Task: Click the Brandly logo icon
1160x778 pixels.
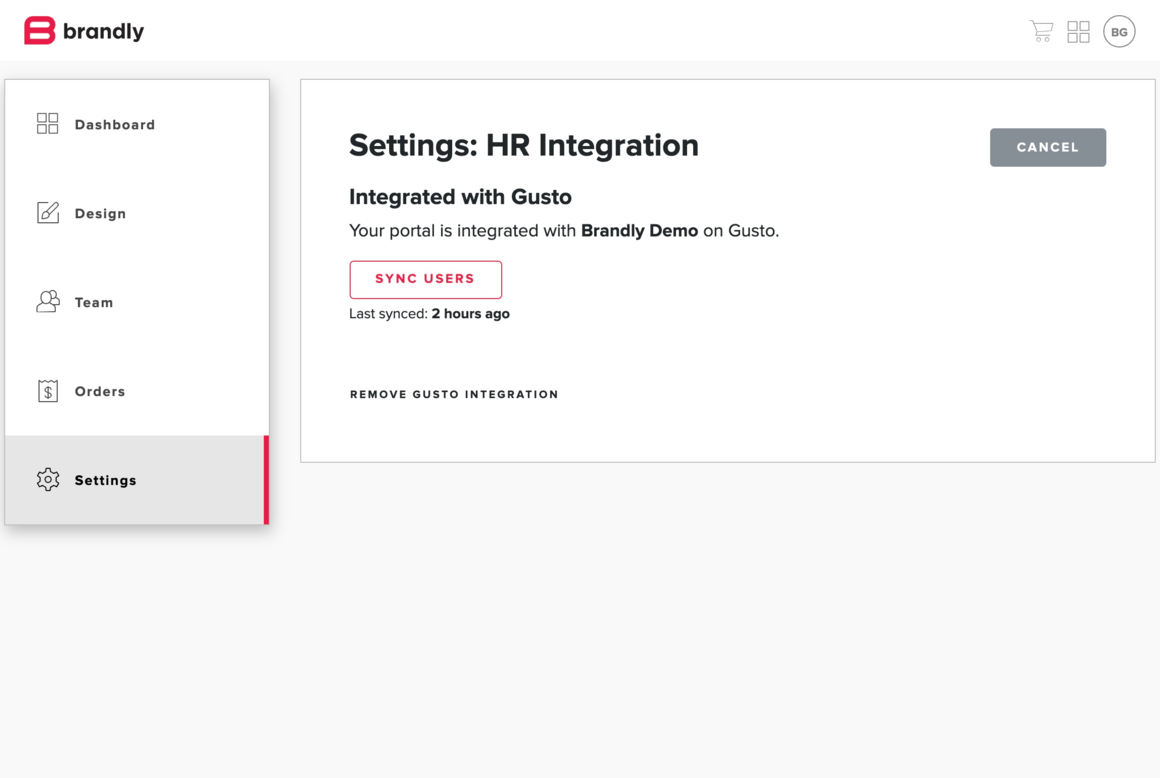Action: [x=39, y=30]
